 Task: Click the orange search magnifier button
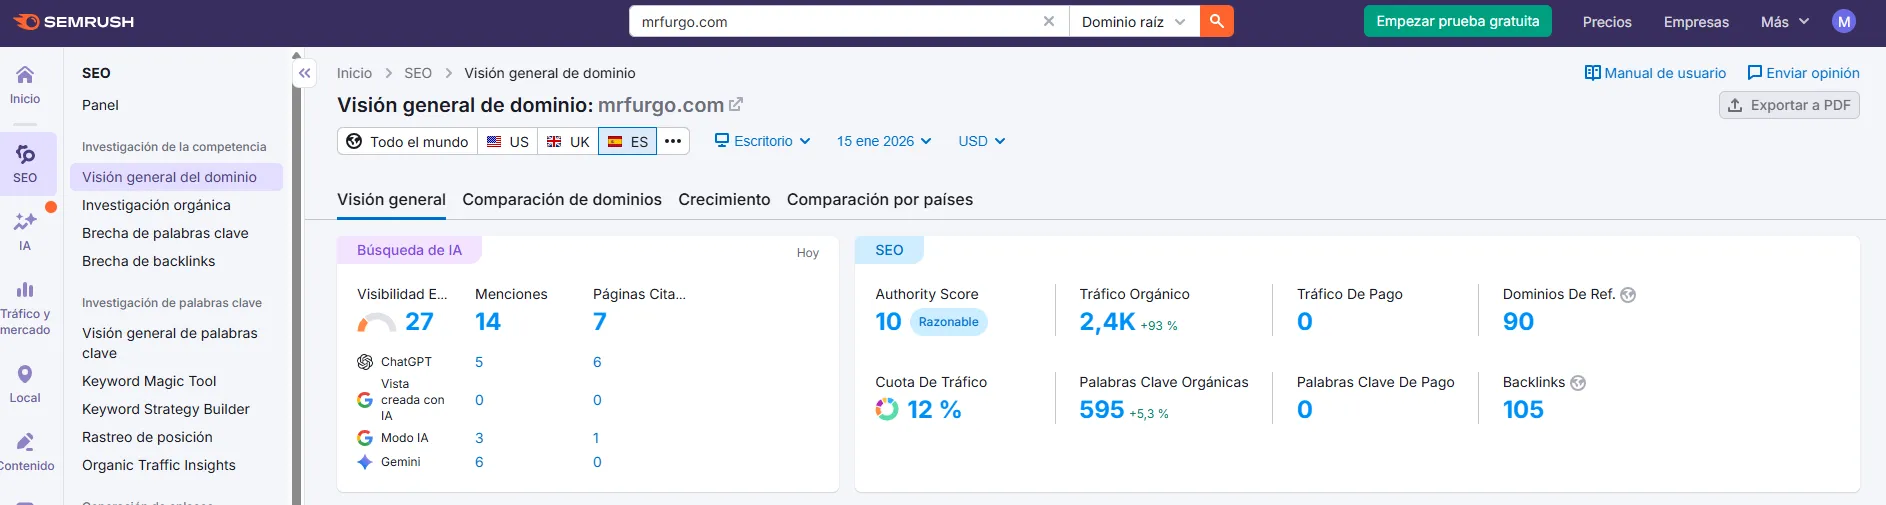coord(1217,21)
